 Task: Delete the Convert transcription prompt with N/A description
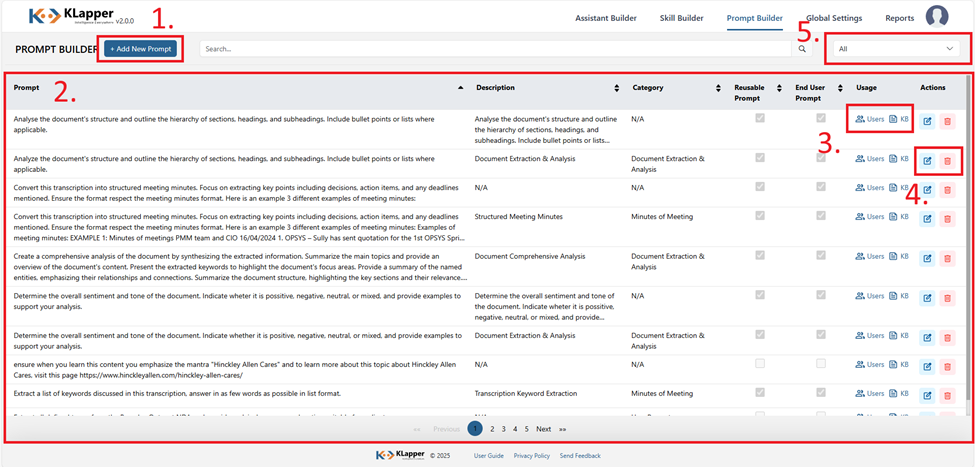pyautogui.click(x=948, y=190)
